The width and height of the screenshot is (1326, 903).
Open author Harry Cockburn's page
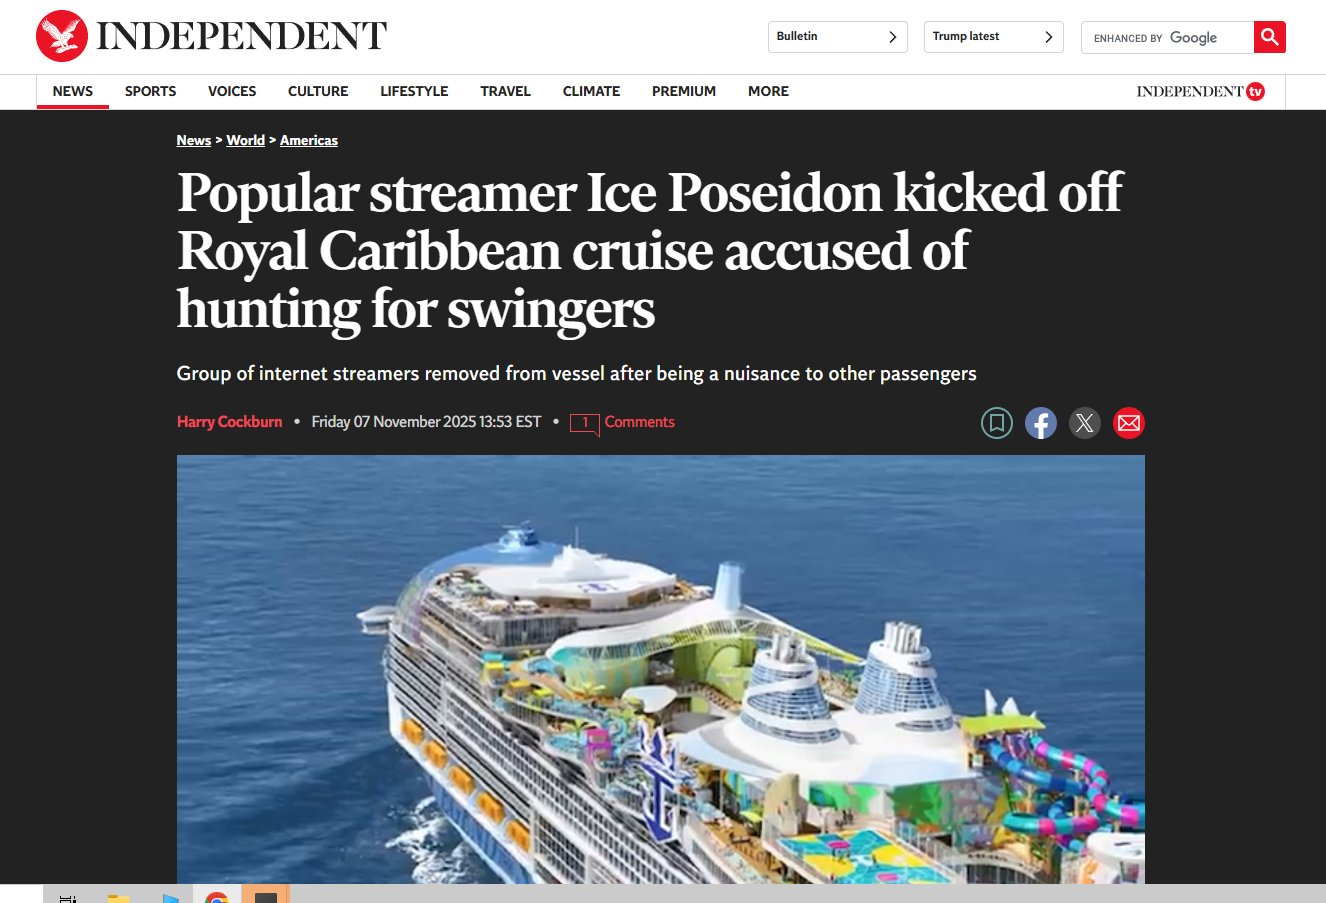coord(230,422)
